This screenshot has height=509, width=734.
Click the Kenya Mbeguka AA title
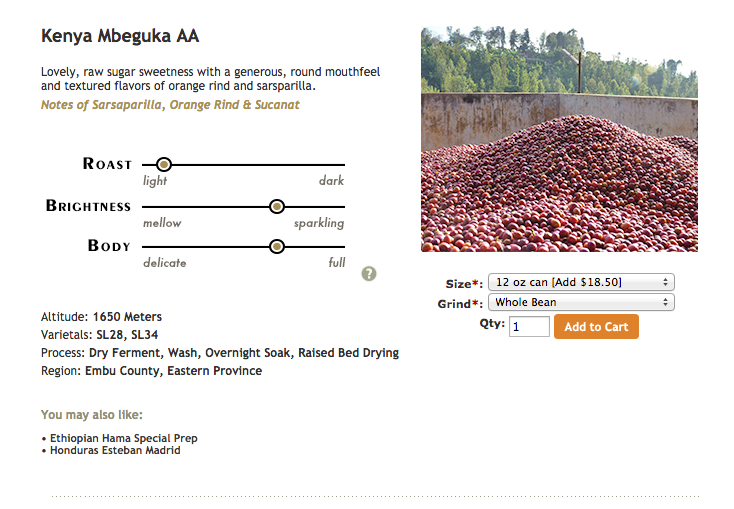(x=120, y=36)
